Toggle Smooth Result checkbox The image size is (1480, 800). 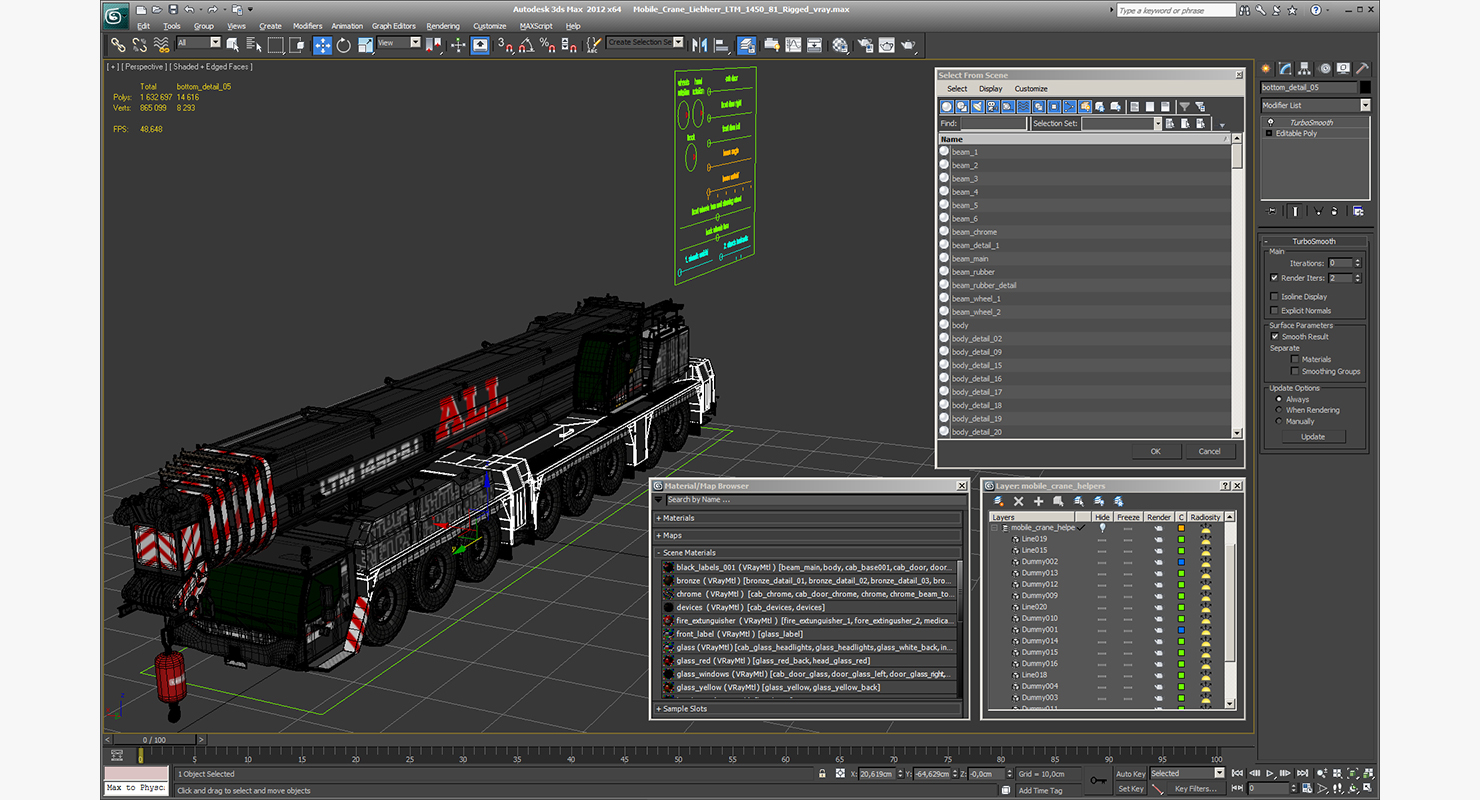tap(1275, 337)
